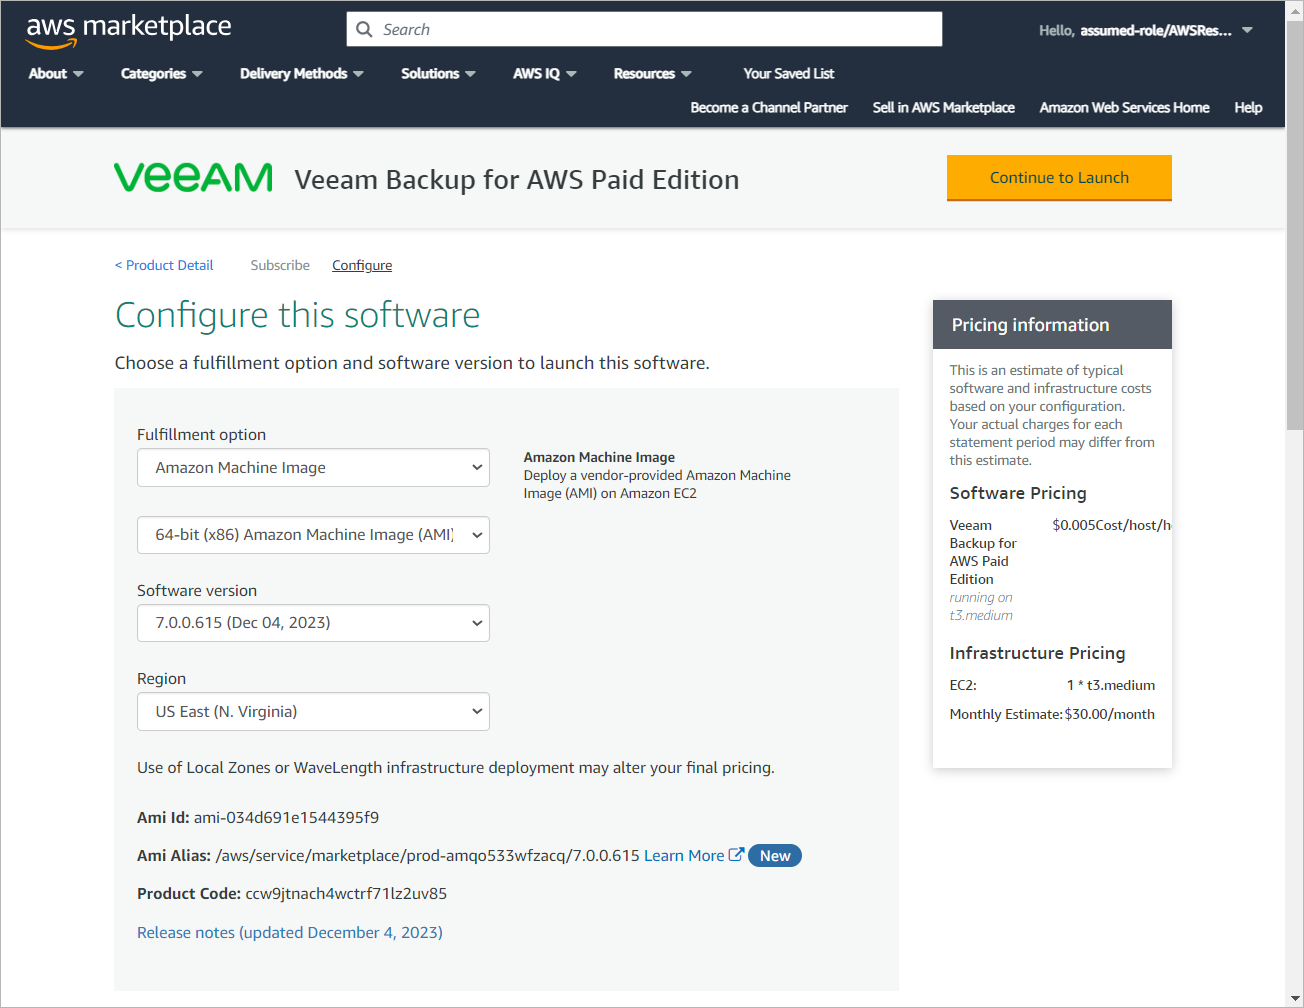This screenshot has width=1304, height=1008.
Task: Open the Solutions menu
Action: [438, 74]
